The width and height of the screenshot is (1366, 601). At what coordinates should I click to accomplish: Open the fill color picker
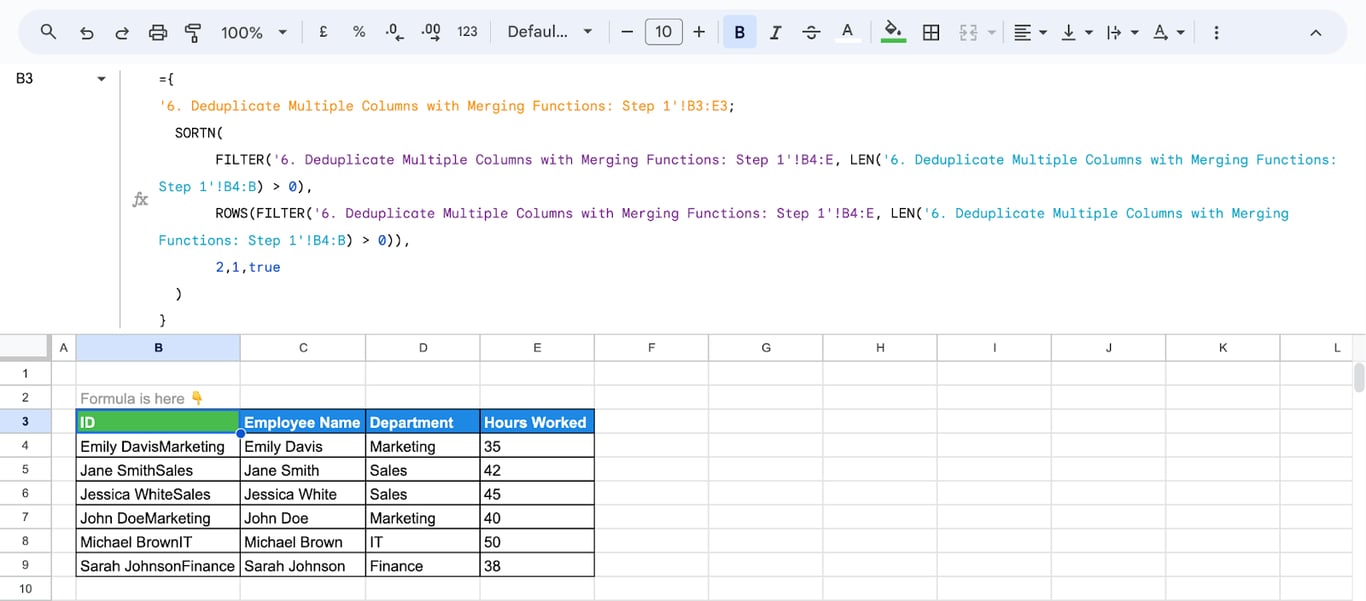[x=894, y=32]
